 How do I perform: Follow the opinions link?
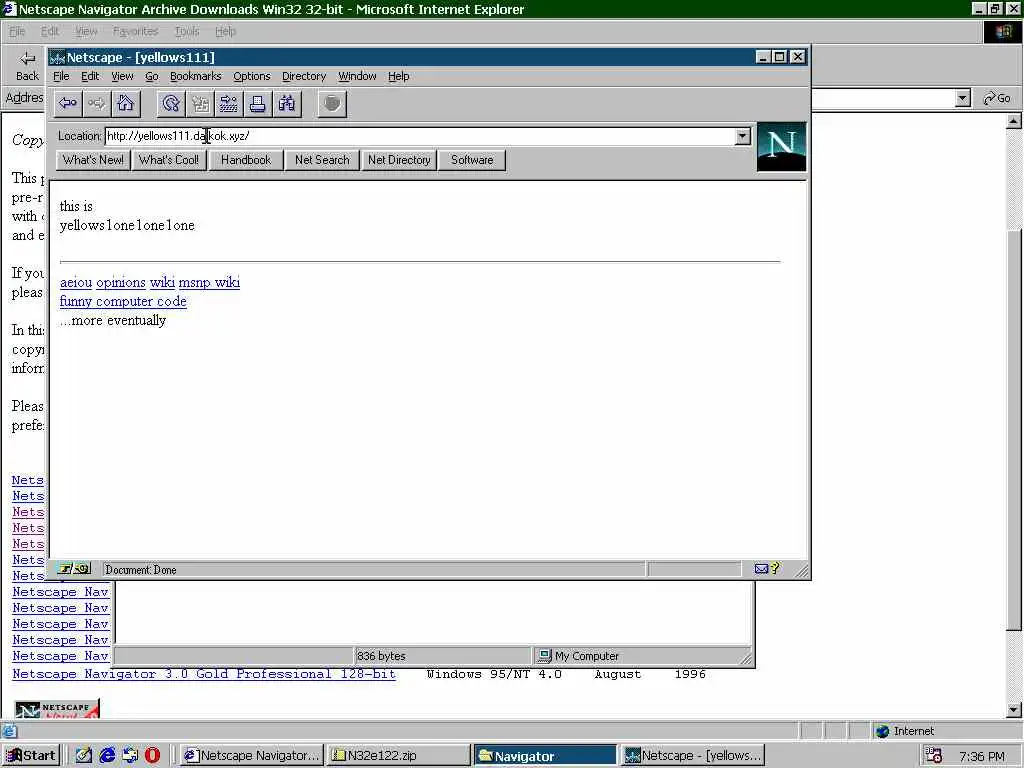[121, 283]
